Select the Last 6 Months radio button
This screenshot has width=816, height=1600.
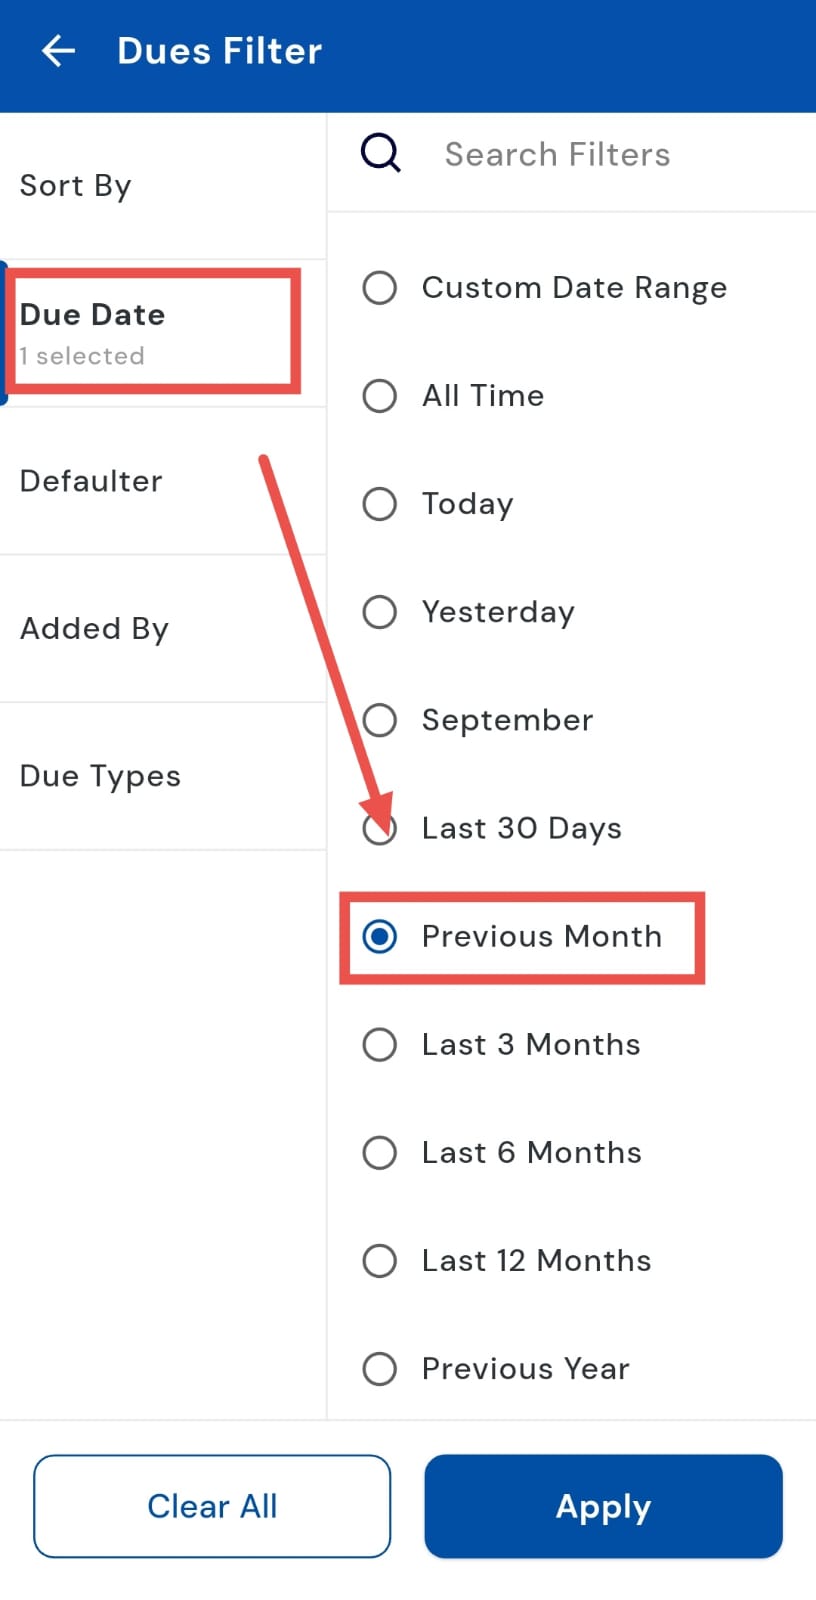(380, 1152)
